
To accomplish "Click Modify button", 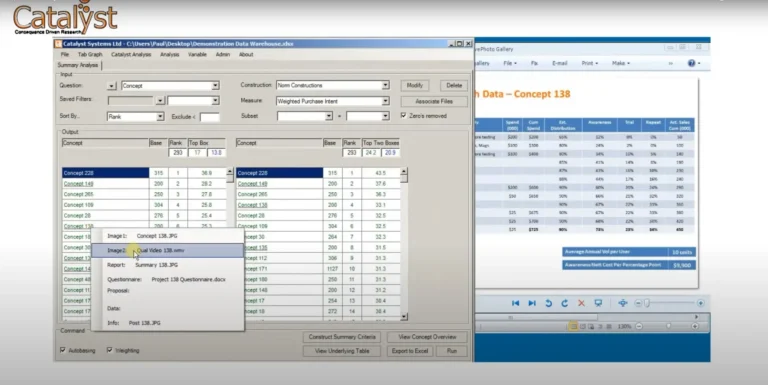I will click(x=415, y=85).
